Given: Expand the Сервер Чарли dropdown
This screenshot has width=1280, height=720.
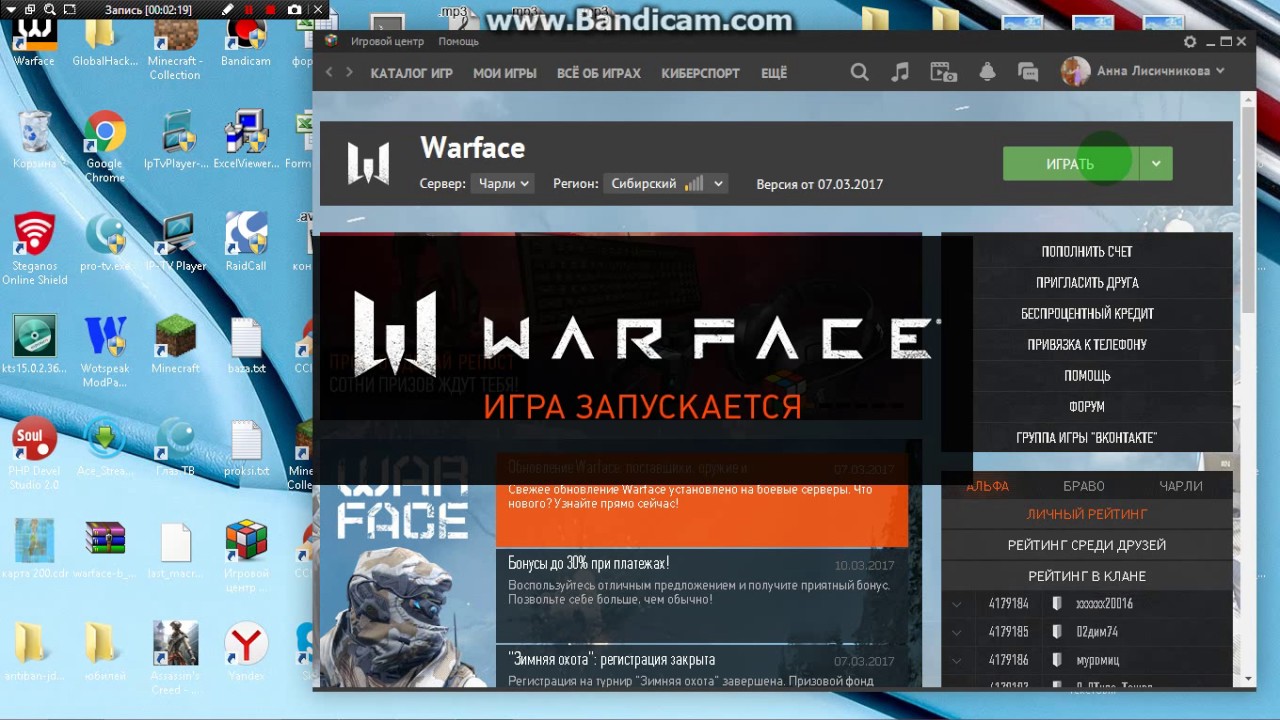Looking at the screenshot, I should click(505, 184).
